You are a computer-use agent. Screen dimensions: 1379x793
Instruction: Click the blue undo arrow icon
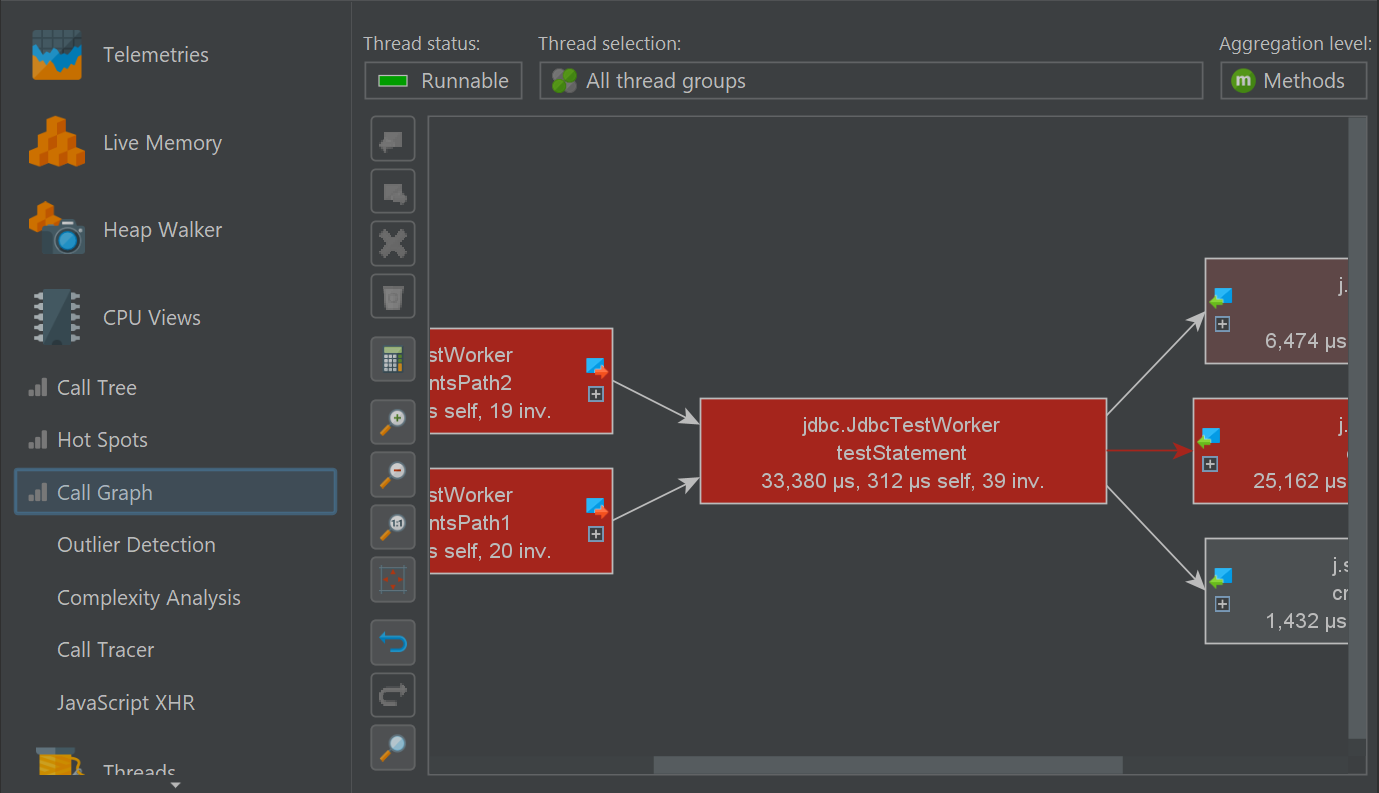pos(393,643)
